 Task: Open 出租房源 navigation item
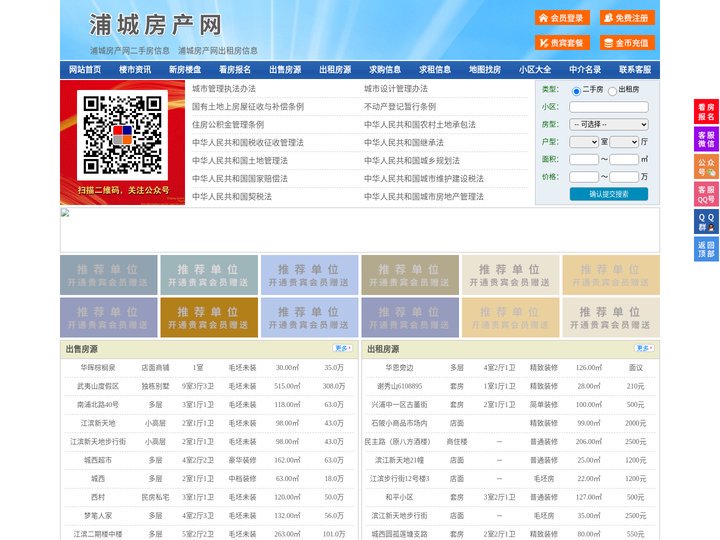(x=335, y=70)
